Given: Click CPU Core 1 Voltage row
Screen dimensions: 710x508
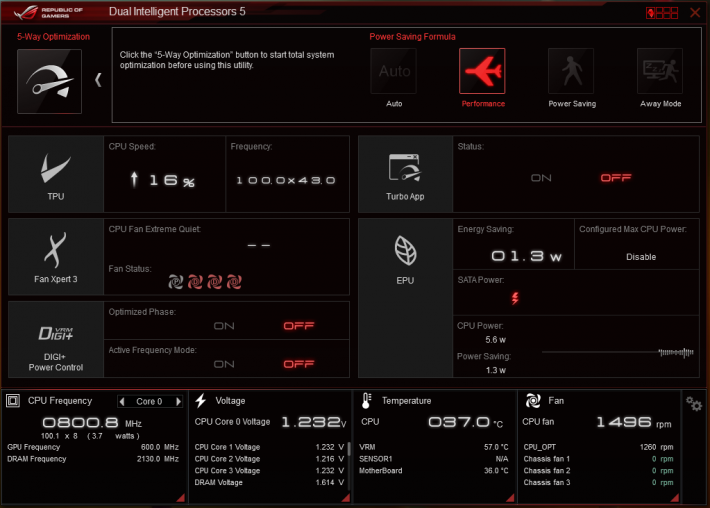Looking at the screenshot, I should (x=269, y=447).
